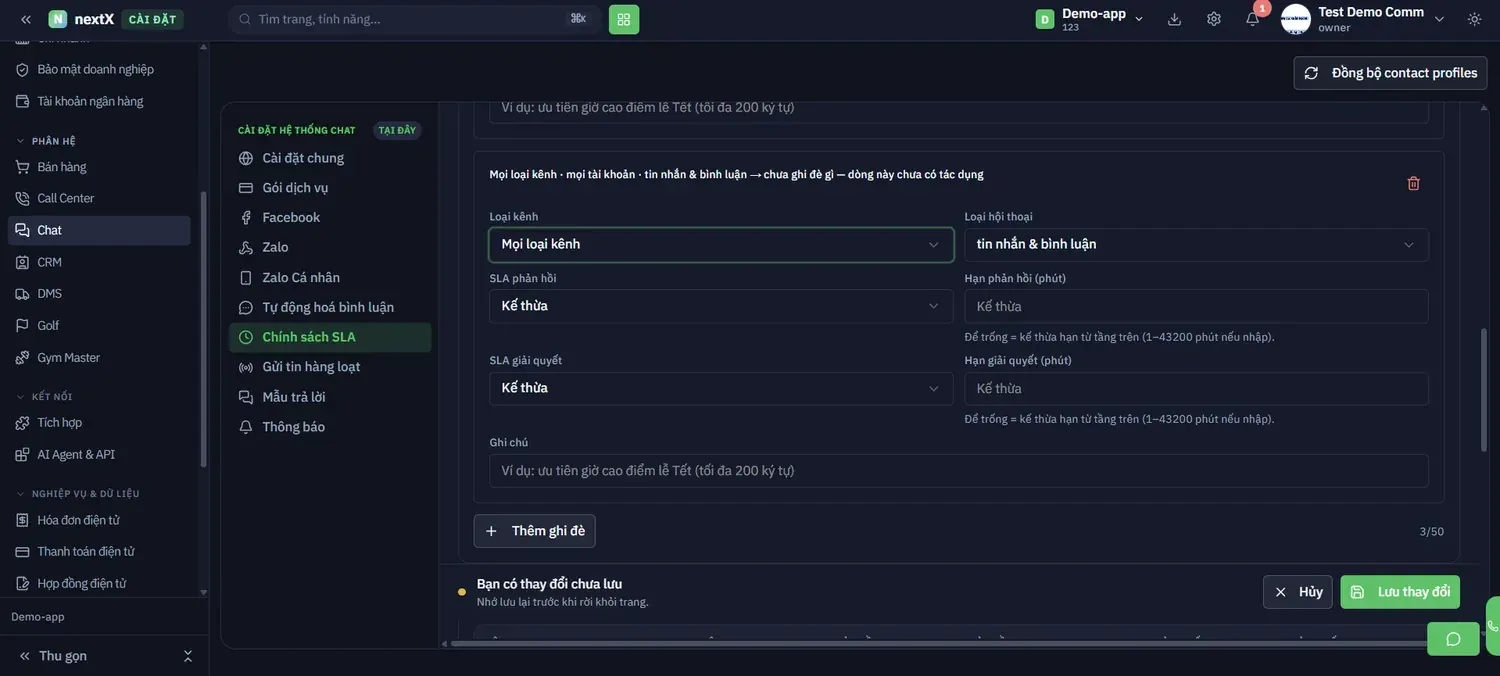
Task: Open Thông báo settings
Action: [x=330, y=427]
